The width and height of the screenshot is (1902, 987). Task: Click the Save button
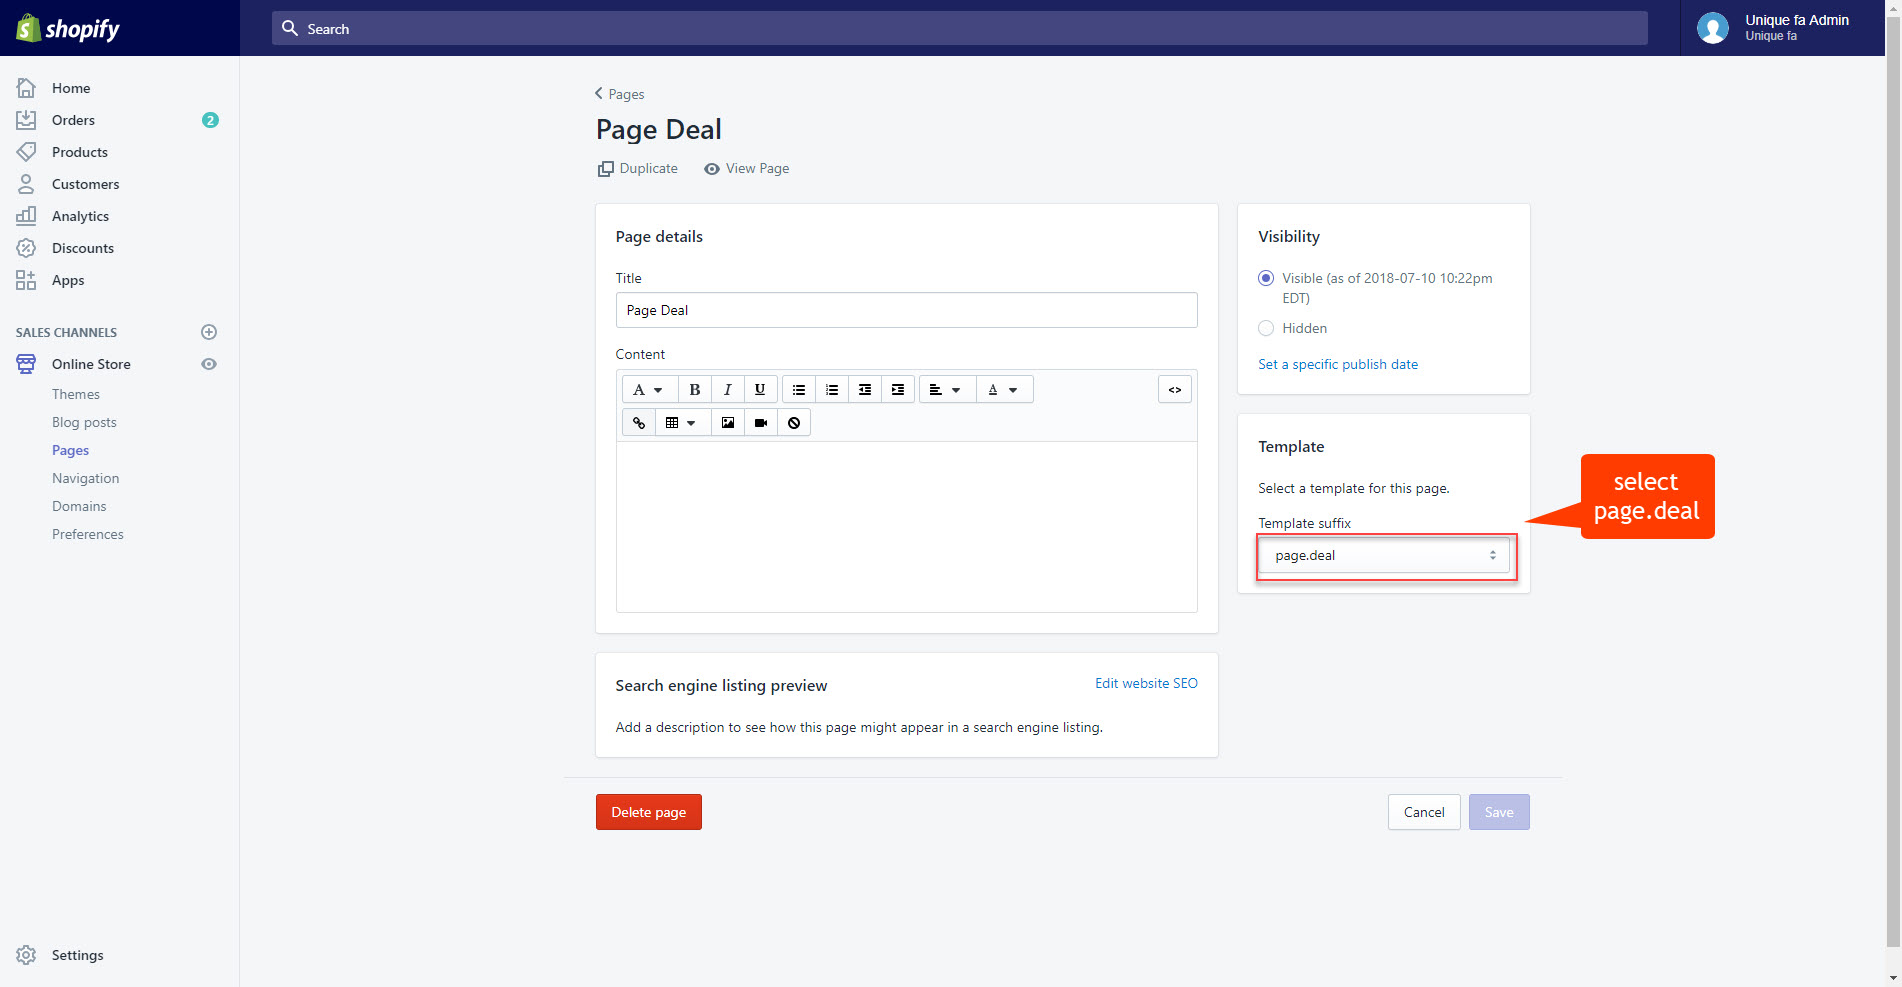coord(1499,812)
